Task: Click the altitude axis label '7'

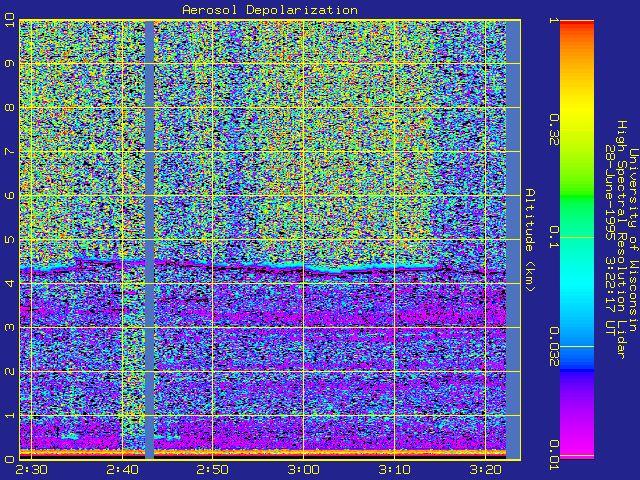Action: (x=9, y=151)
